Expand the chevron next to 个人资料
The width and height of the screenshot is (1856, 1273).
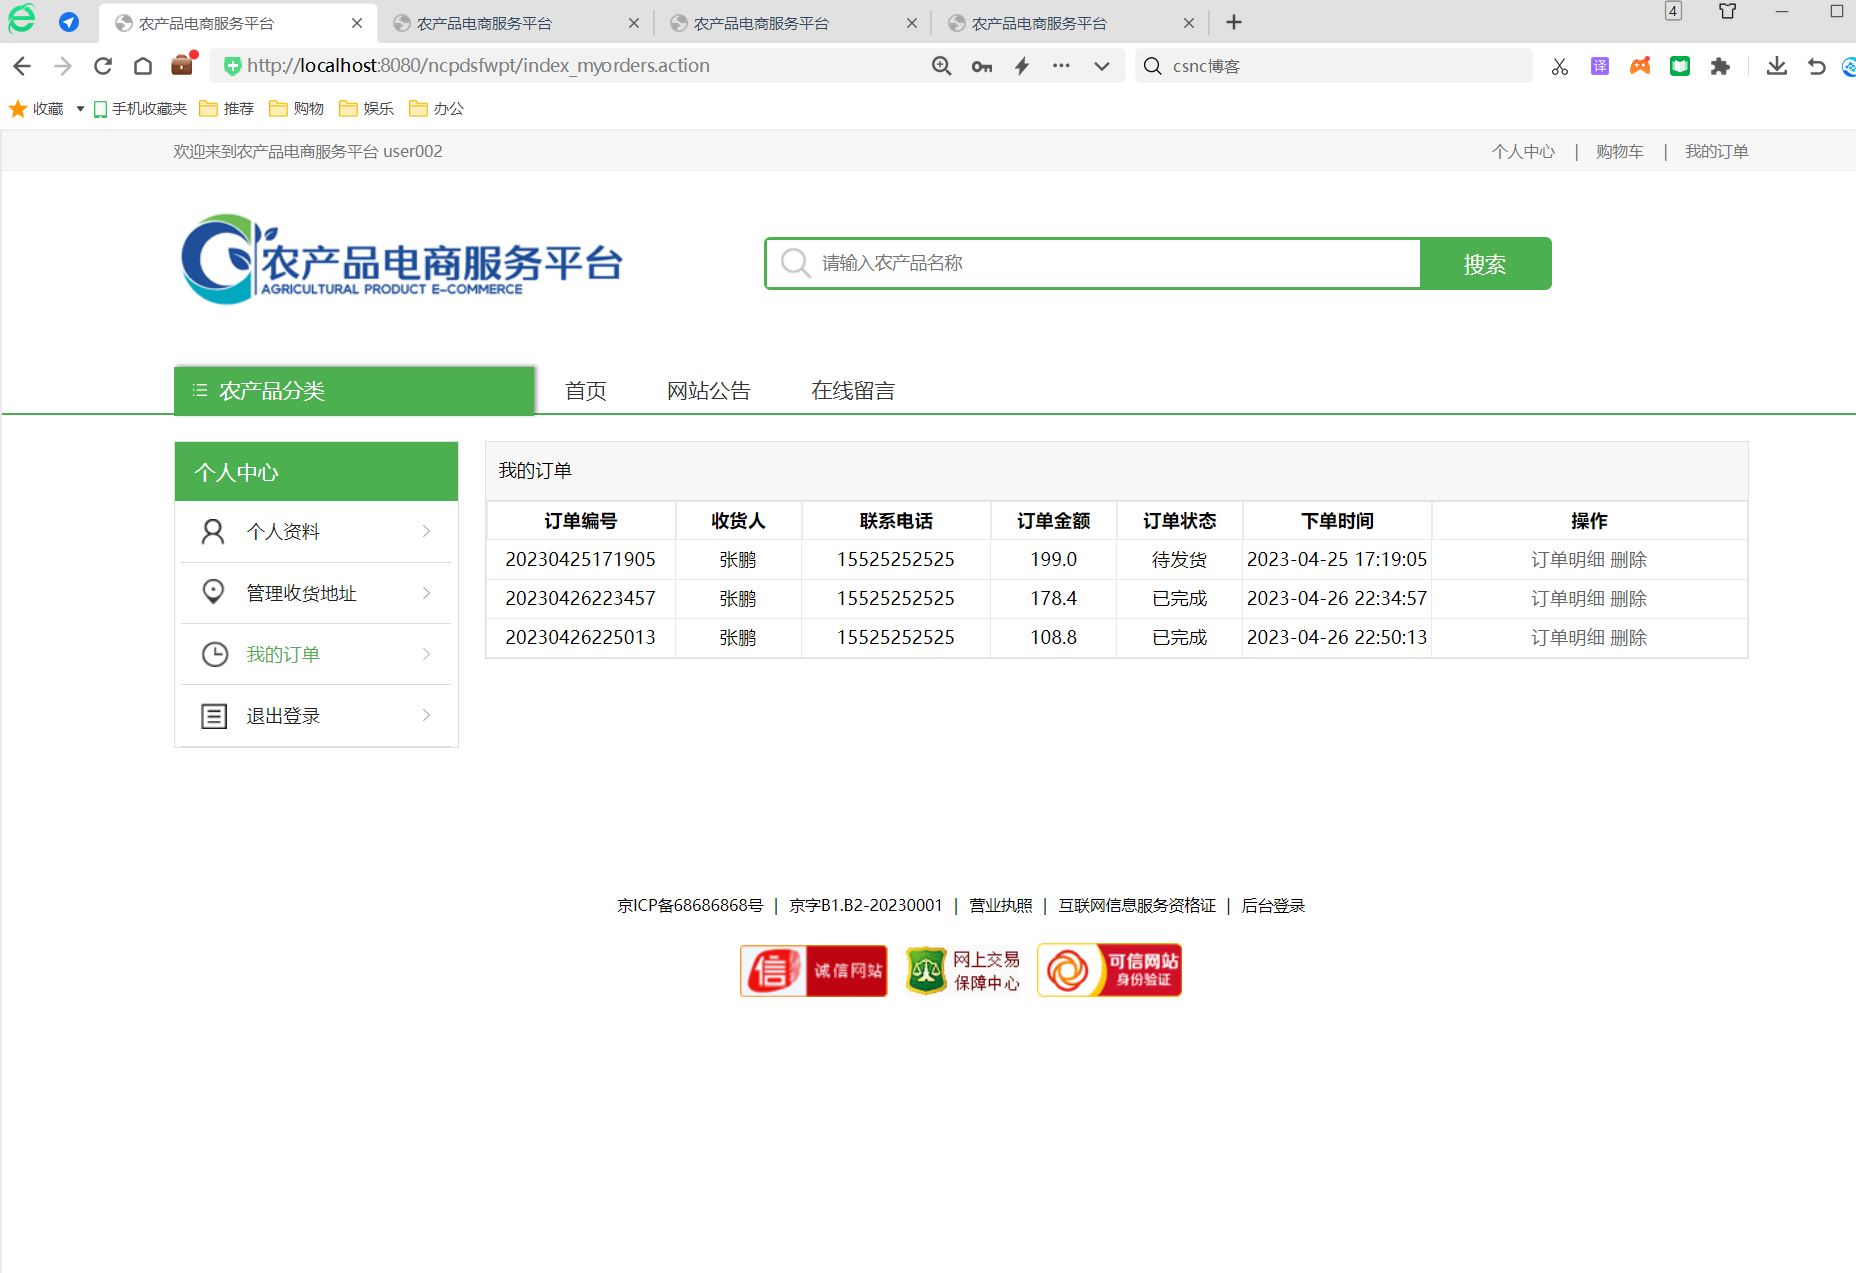click(x=425, y=531)
